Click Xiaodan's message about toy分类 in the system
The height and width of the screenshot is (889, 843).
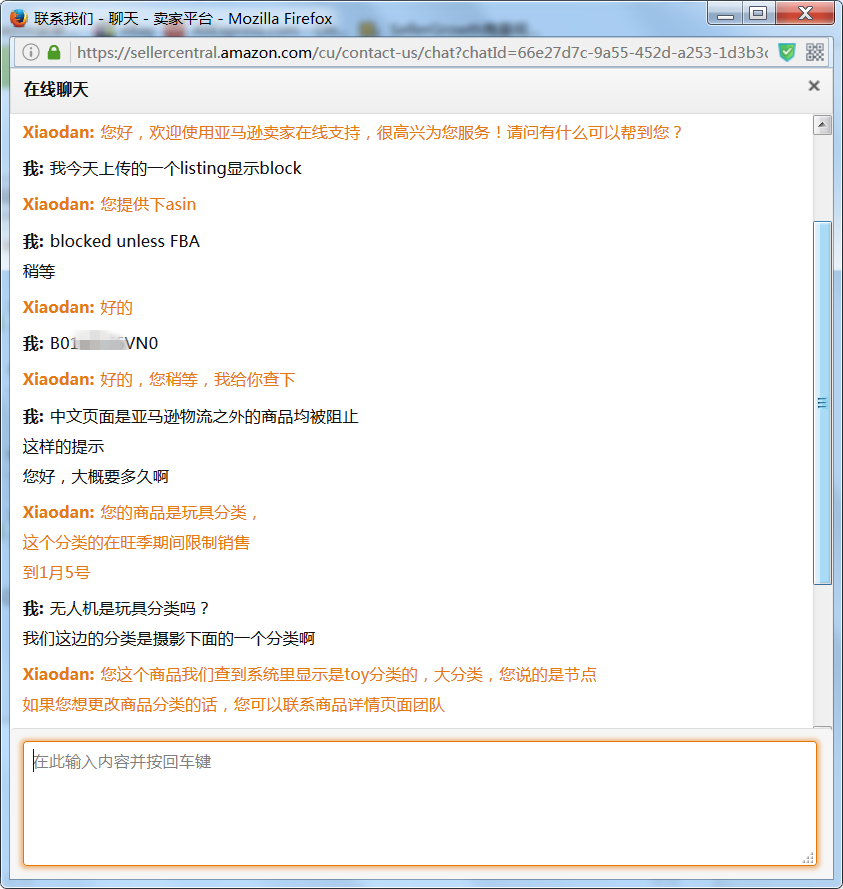(349, 674)
